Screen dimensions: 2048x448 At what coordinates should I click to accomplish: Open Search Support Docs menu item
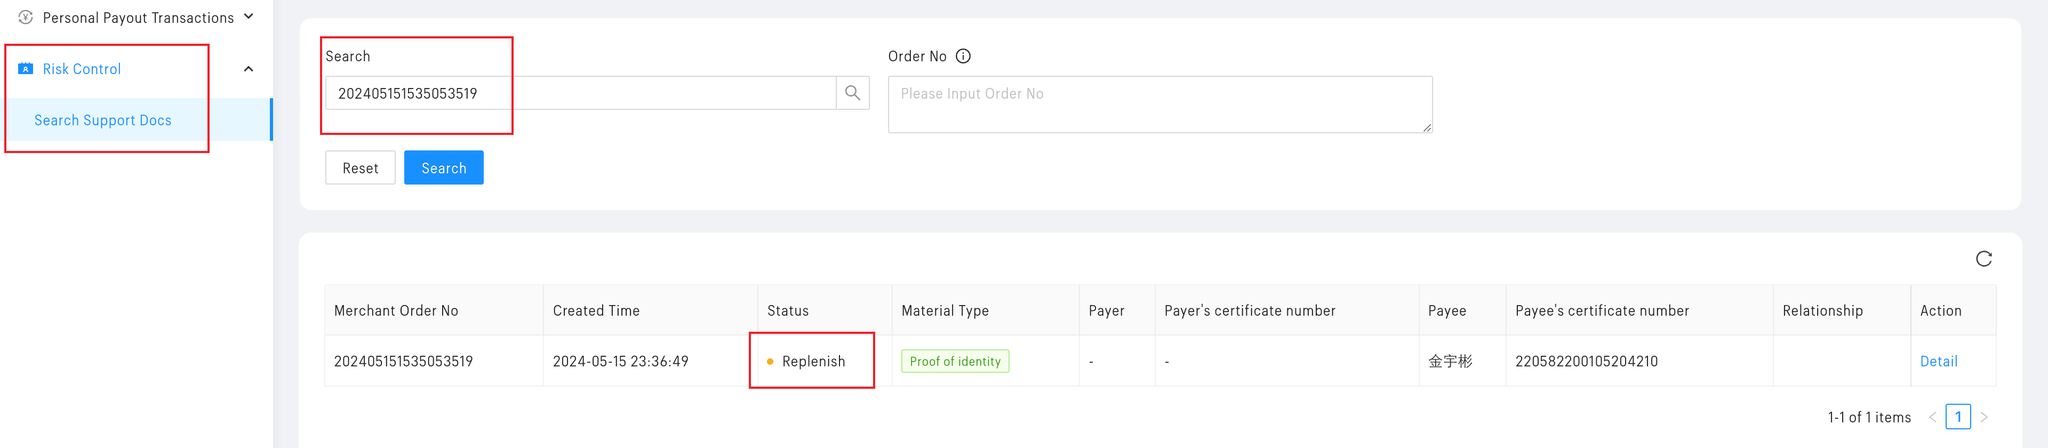103,120
